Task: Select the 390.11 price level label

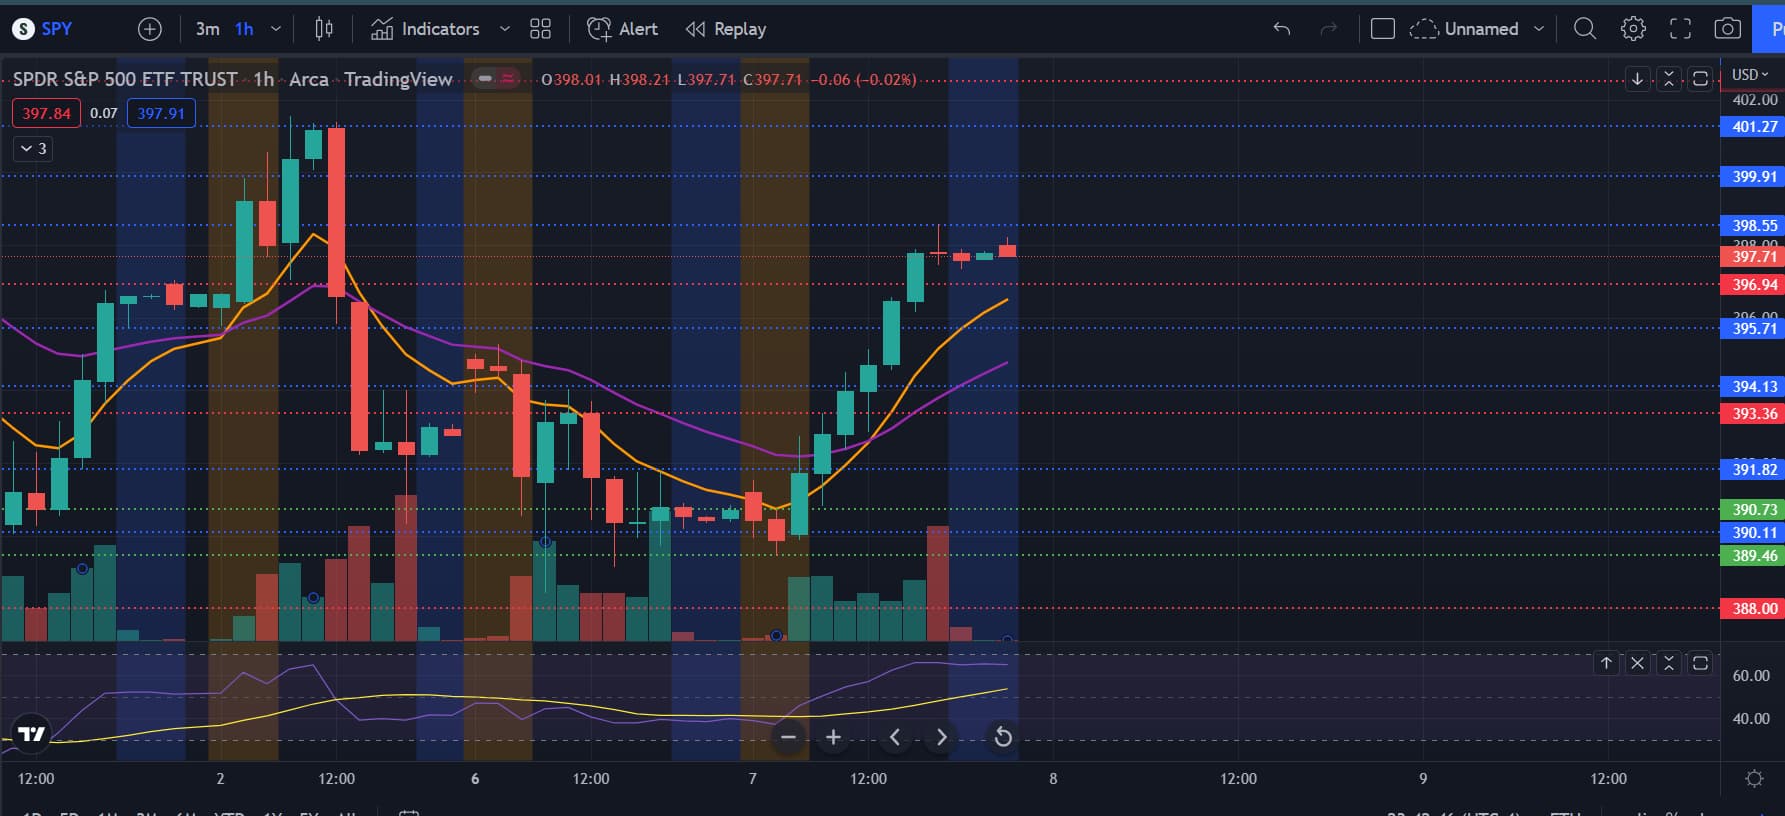Action: tap(1752, 532)
